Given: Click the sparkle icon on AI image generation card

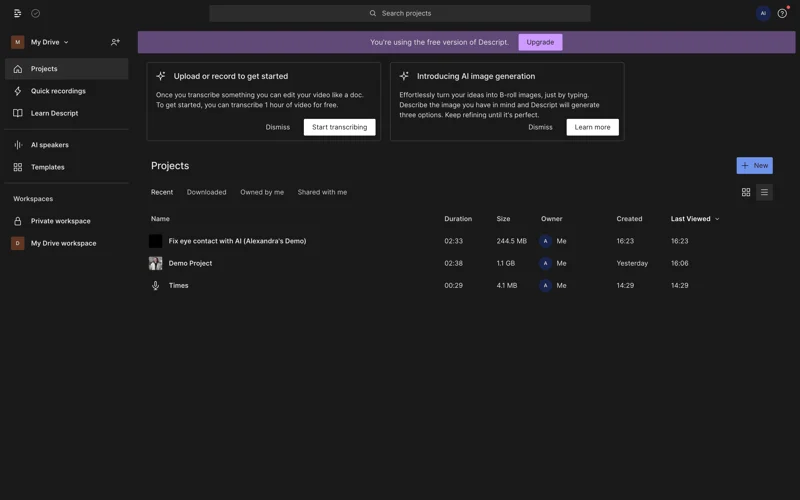Looking at the screenshot, I should 404,76.
